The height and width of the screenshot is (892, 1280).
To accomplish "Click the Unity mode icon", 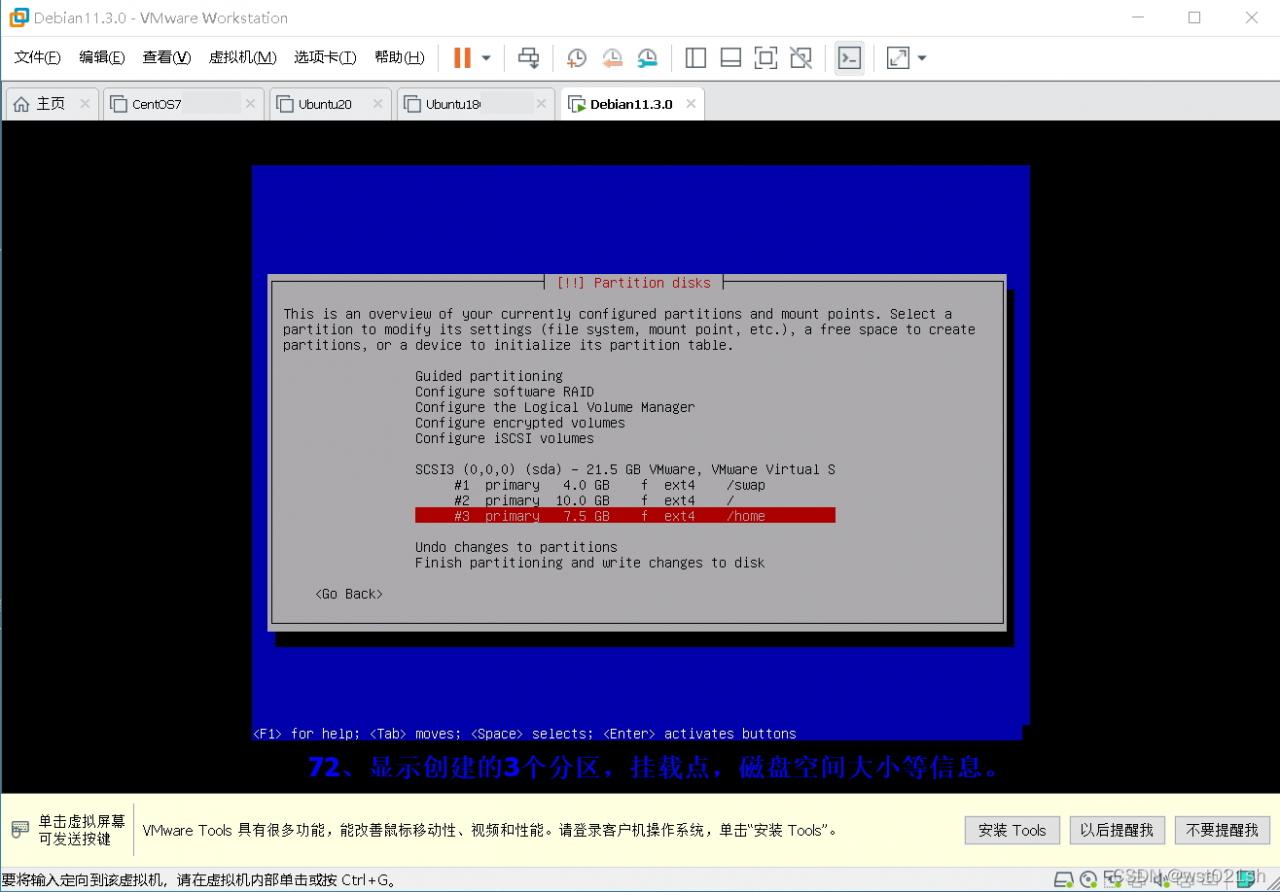I will pos(801,58).
